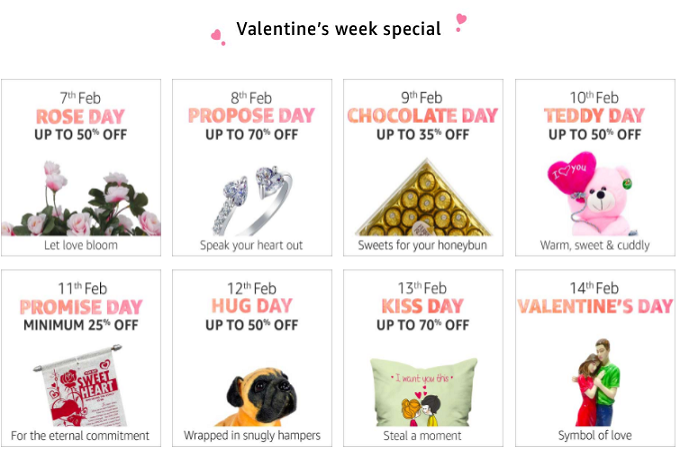Click the 'Let love bloom' caption
Viewport: 680px width, 450px height.
point(81,245)
